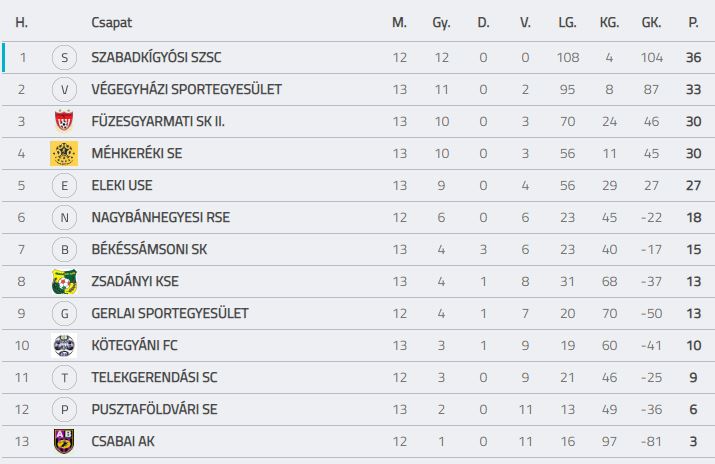The width and height of the screenshot is (715, 464).
Task: Click the Csabai AK shield logo
Action: 64,441
